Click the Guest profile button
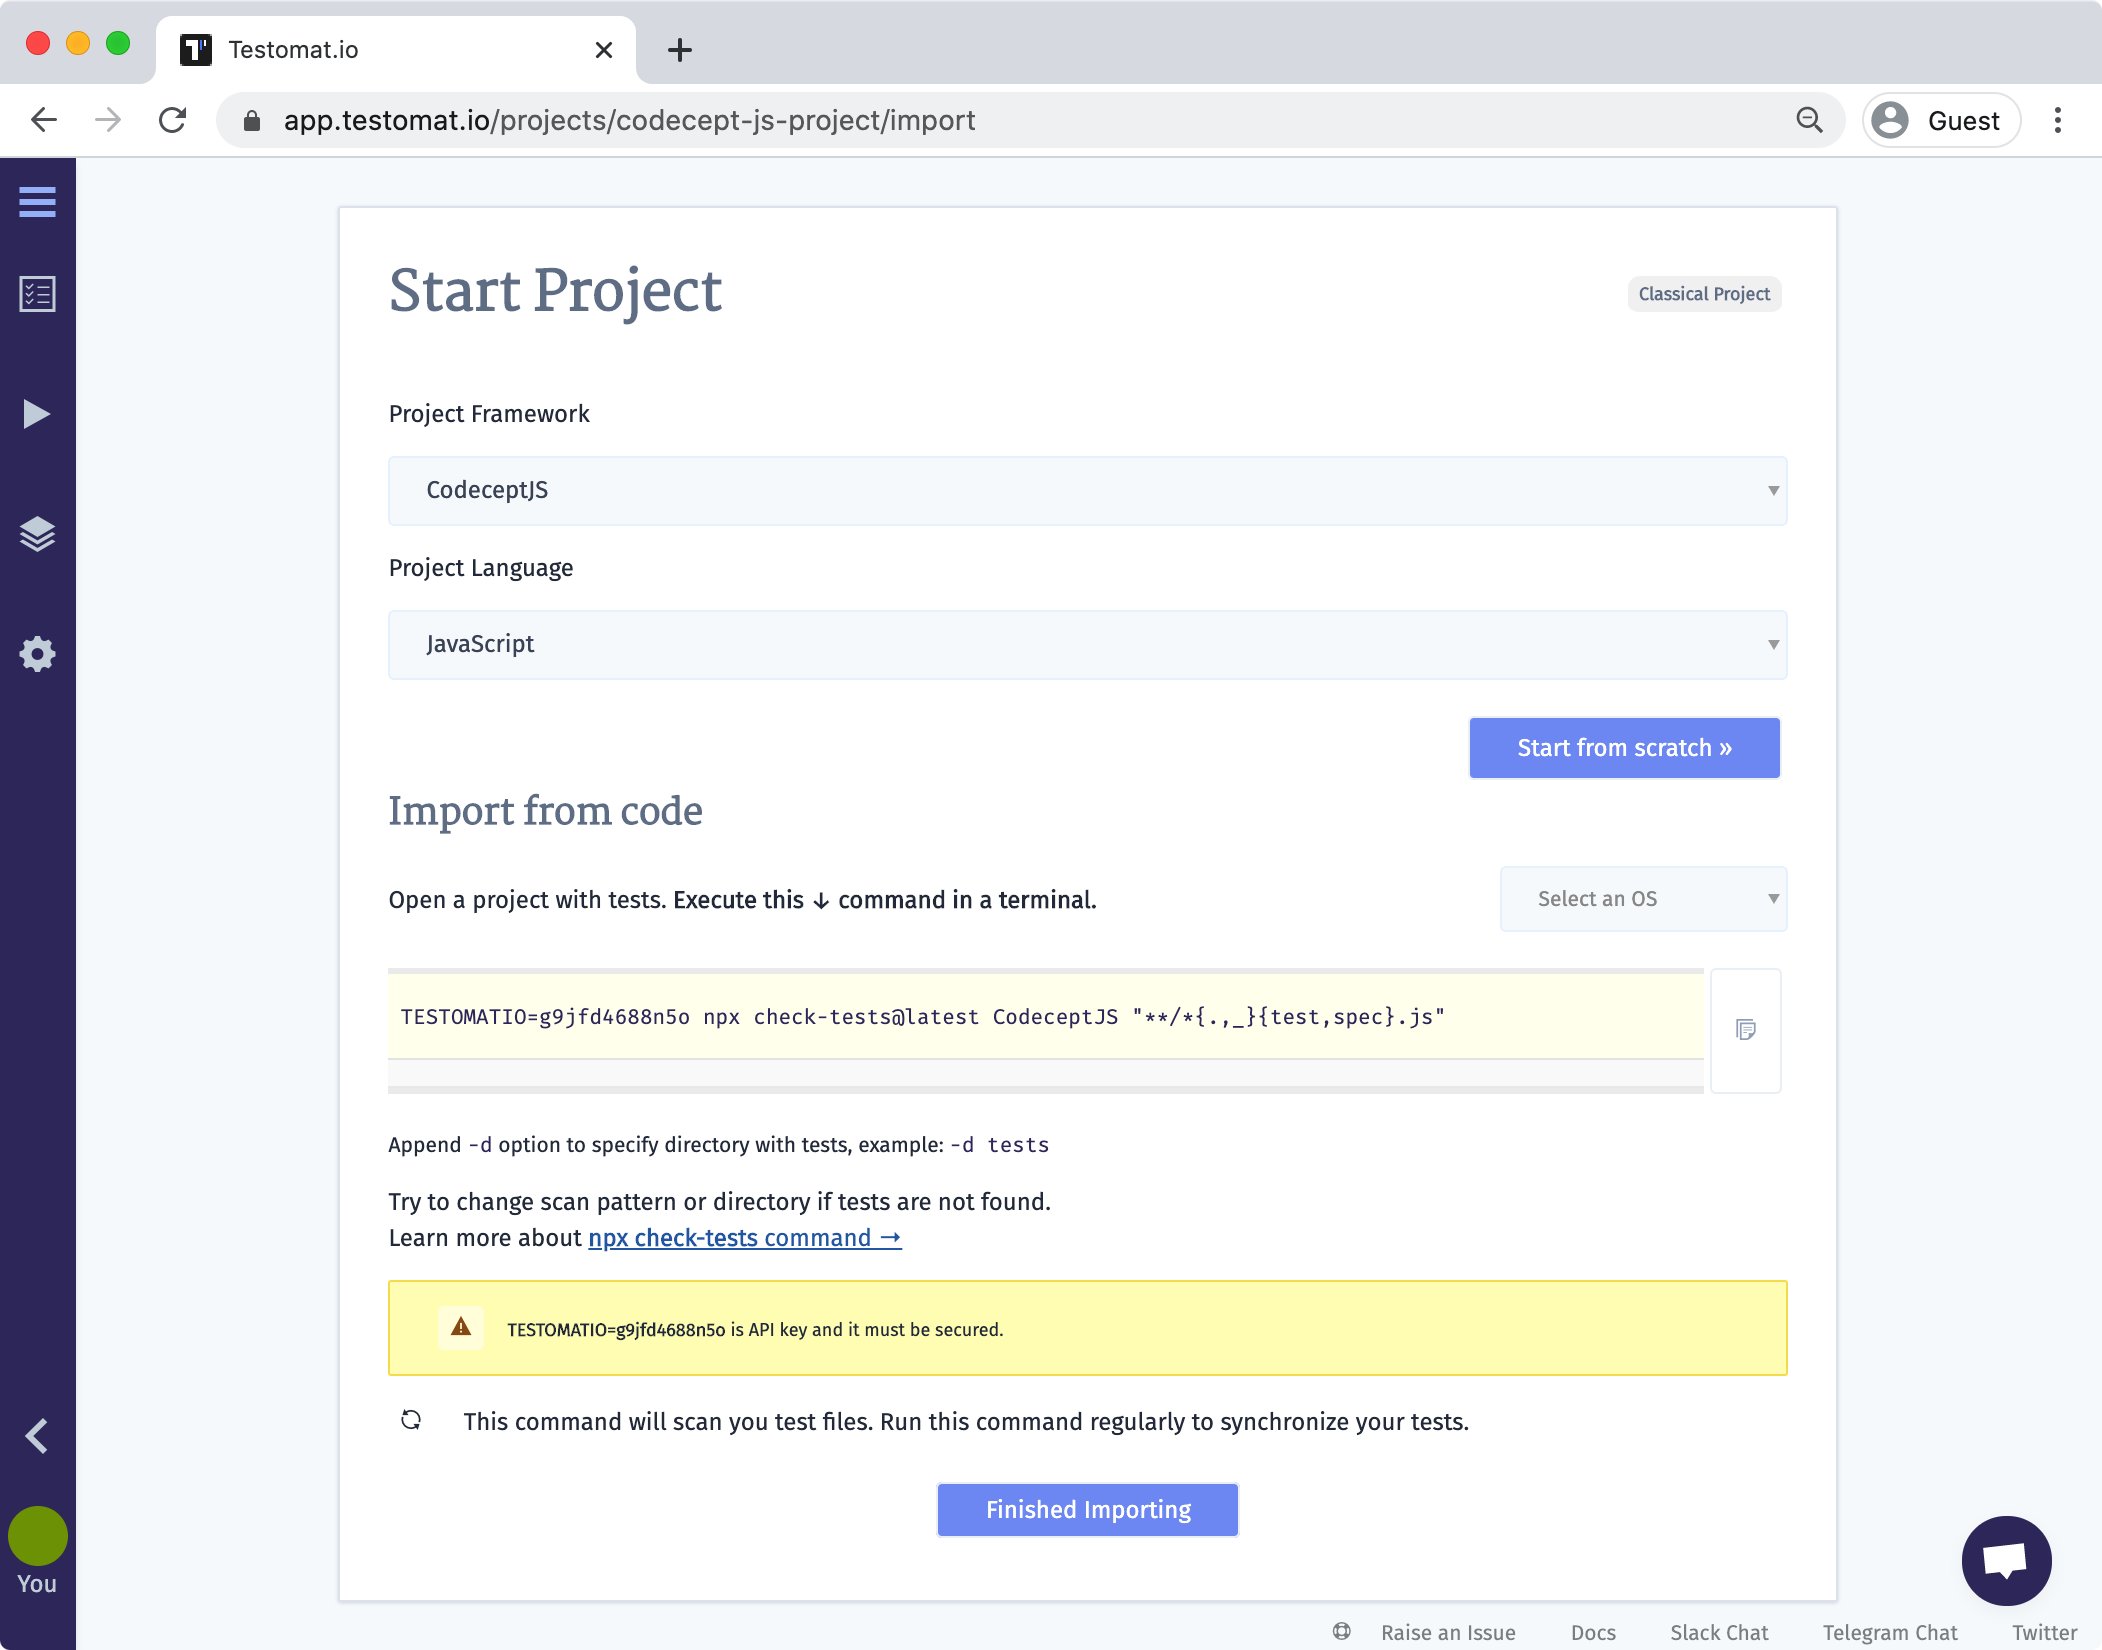2102x1650 pixels. (x=1941, y=120)
